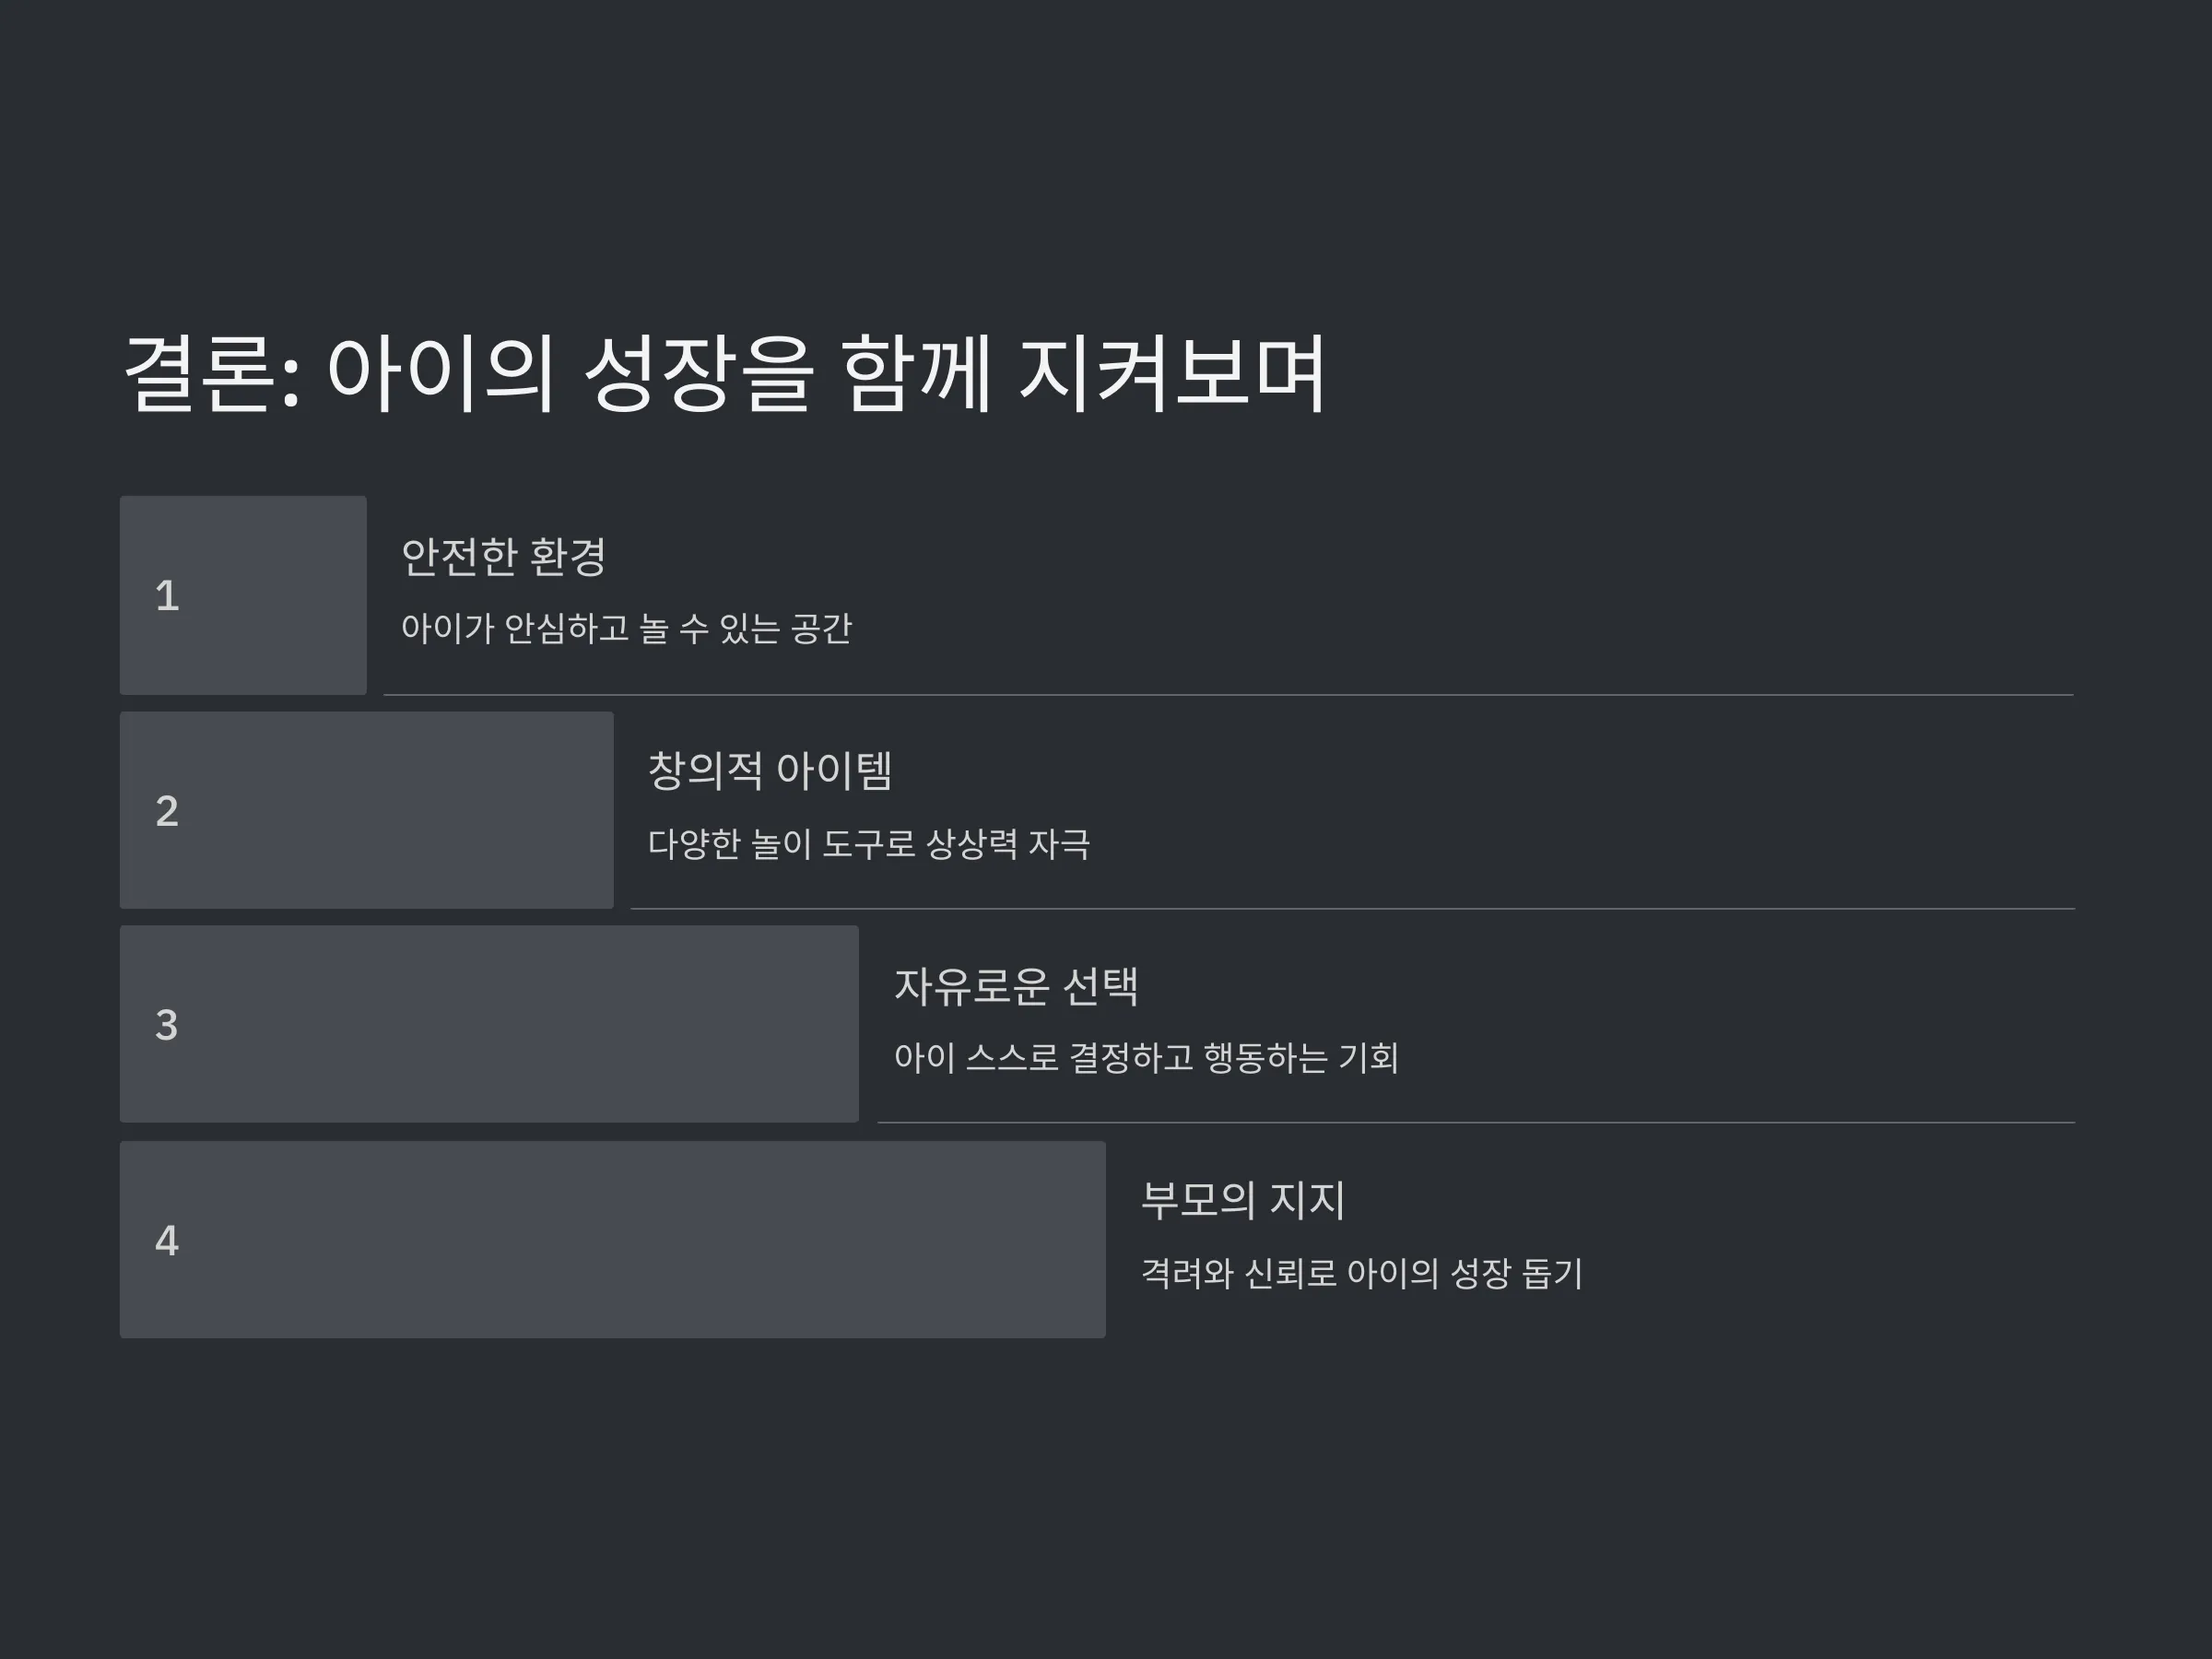Click the divider line under 창의적 아이템 section

coord(1353,909)
